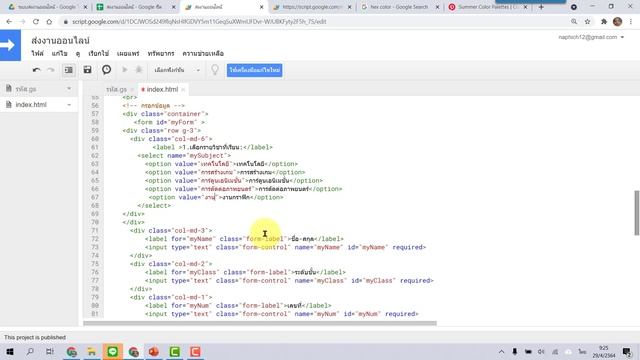
Task: Click the Apps Script arrow logo
Action: coord(10,45)
